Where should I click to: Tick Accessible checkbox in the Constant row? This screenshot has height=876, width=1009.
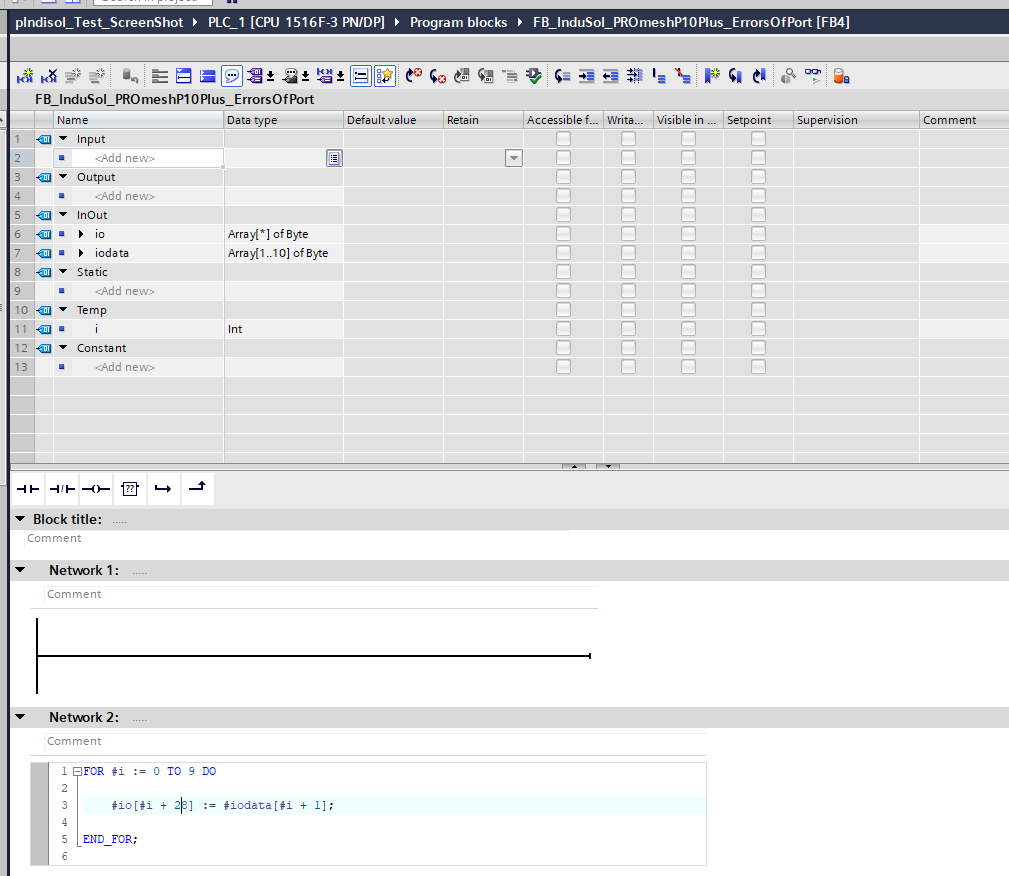pyautogui.click(x=563, y=348)
